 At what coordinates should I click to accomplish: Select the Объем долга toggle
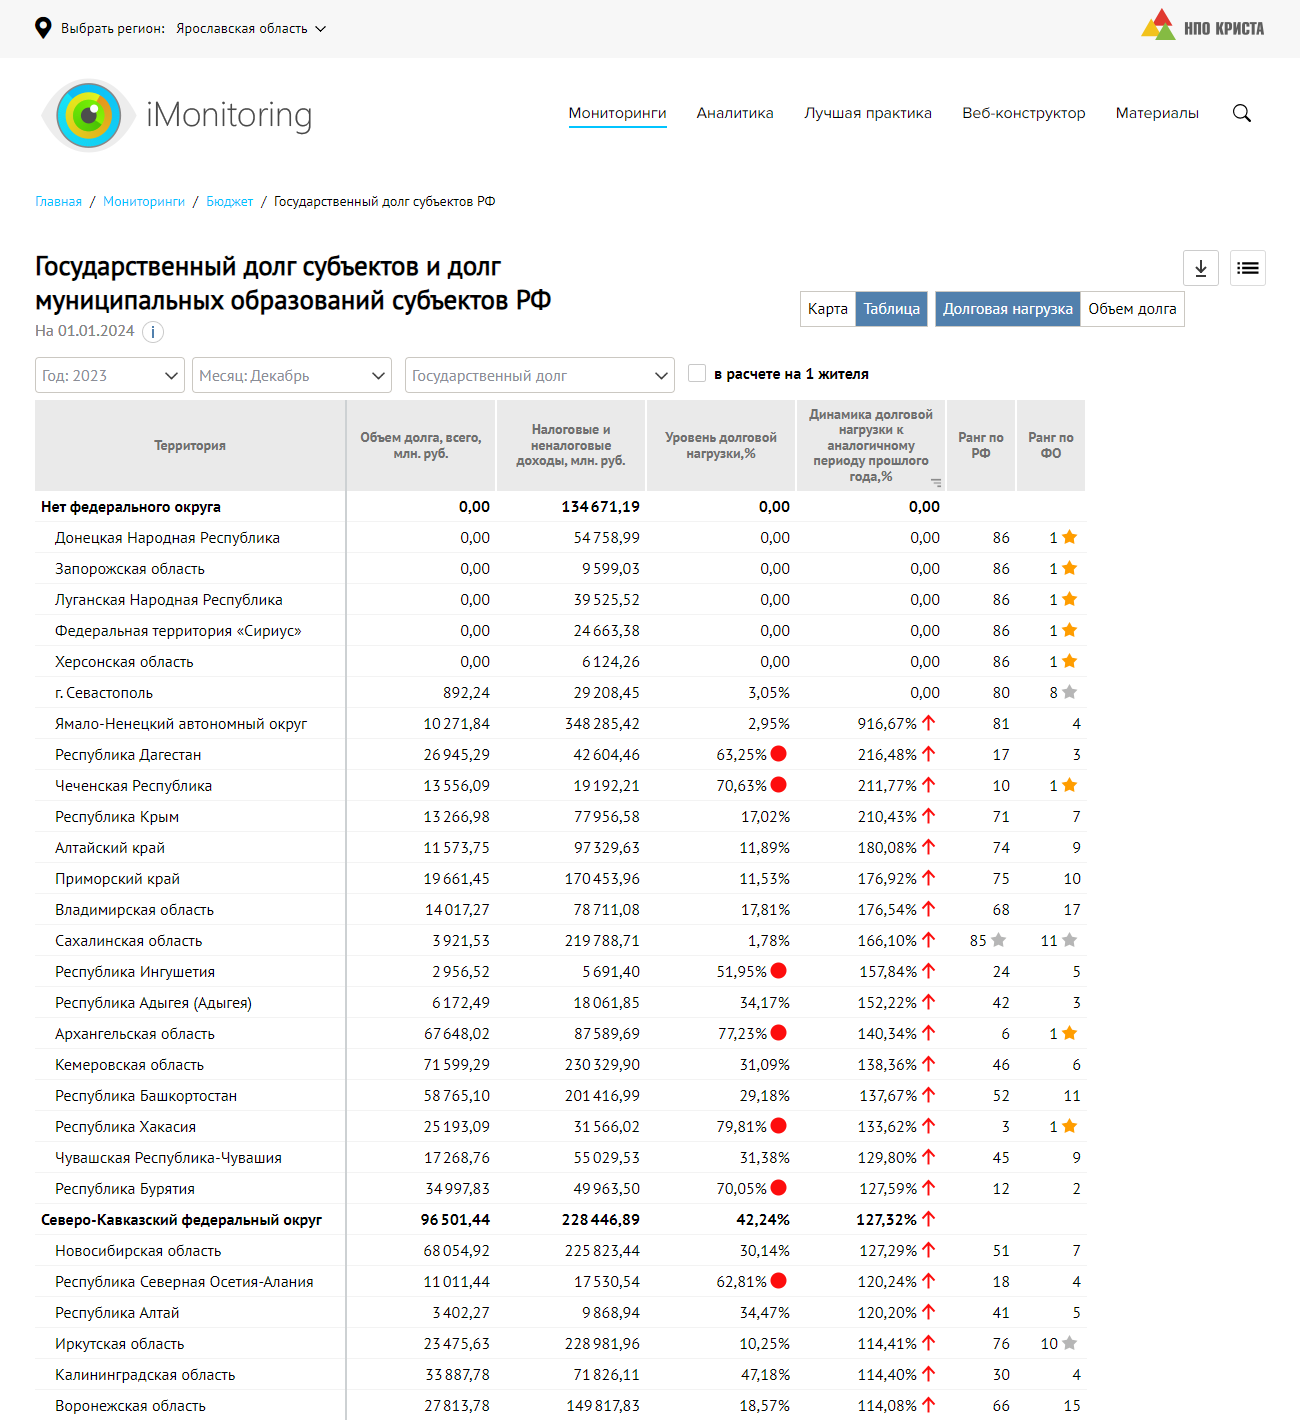pyautogui.click(x=1131, y=309)
